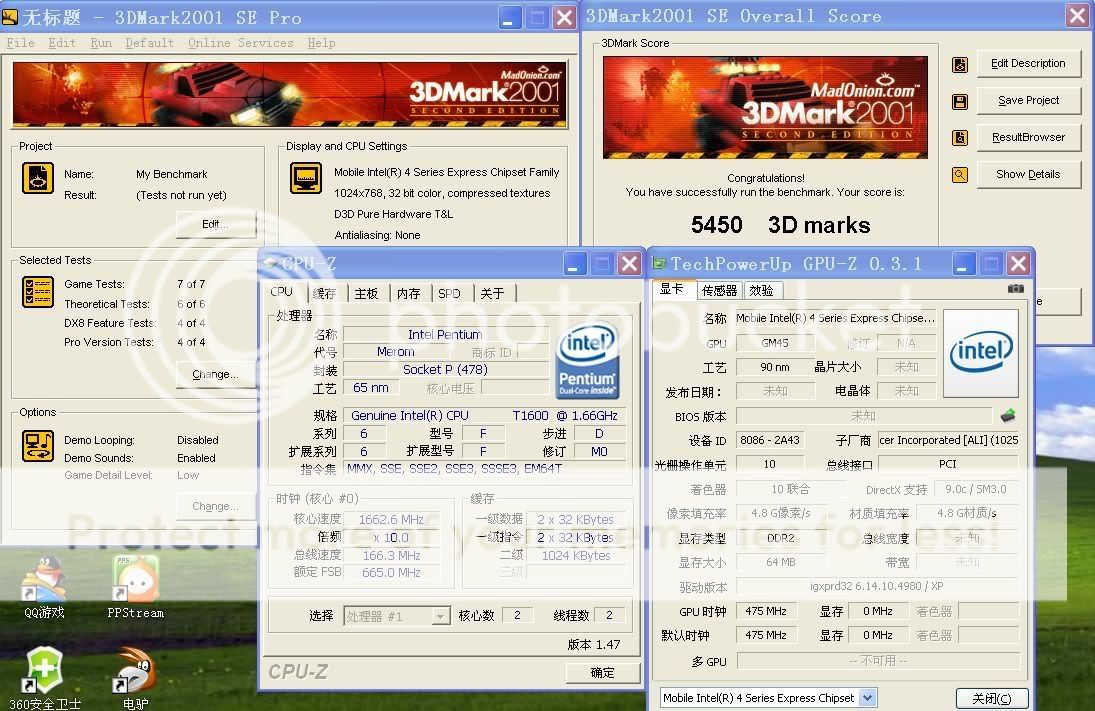
Task: Confirm with the 确定 button in CPU-Z
Action: (602, 673)
